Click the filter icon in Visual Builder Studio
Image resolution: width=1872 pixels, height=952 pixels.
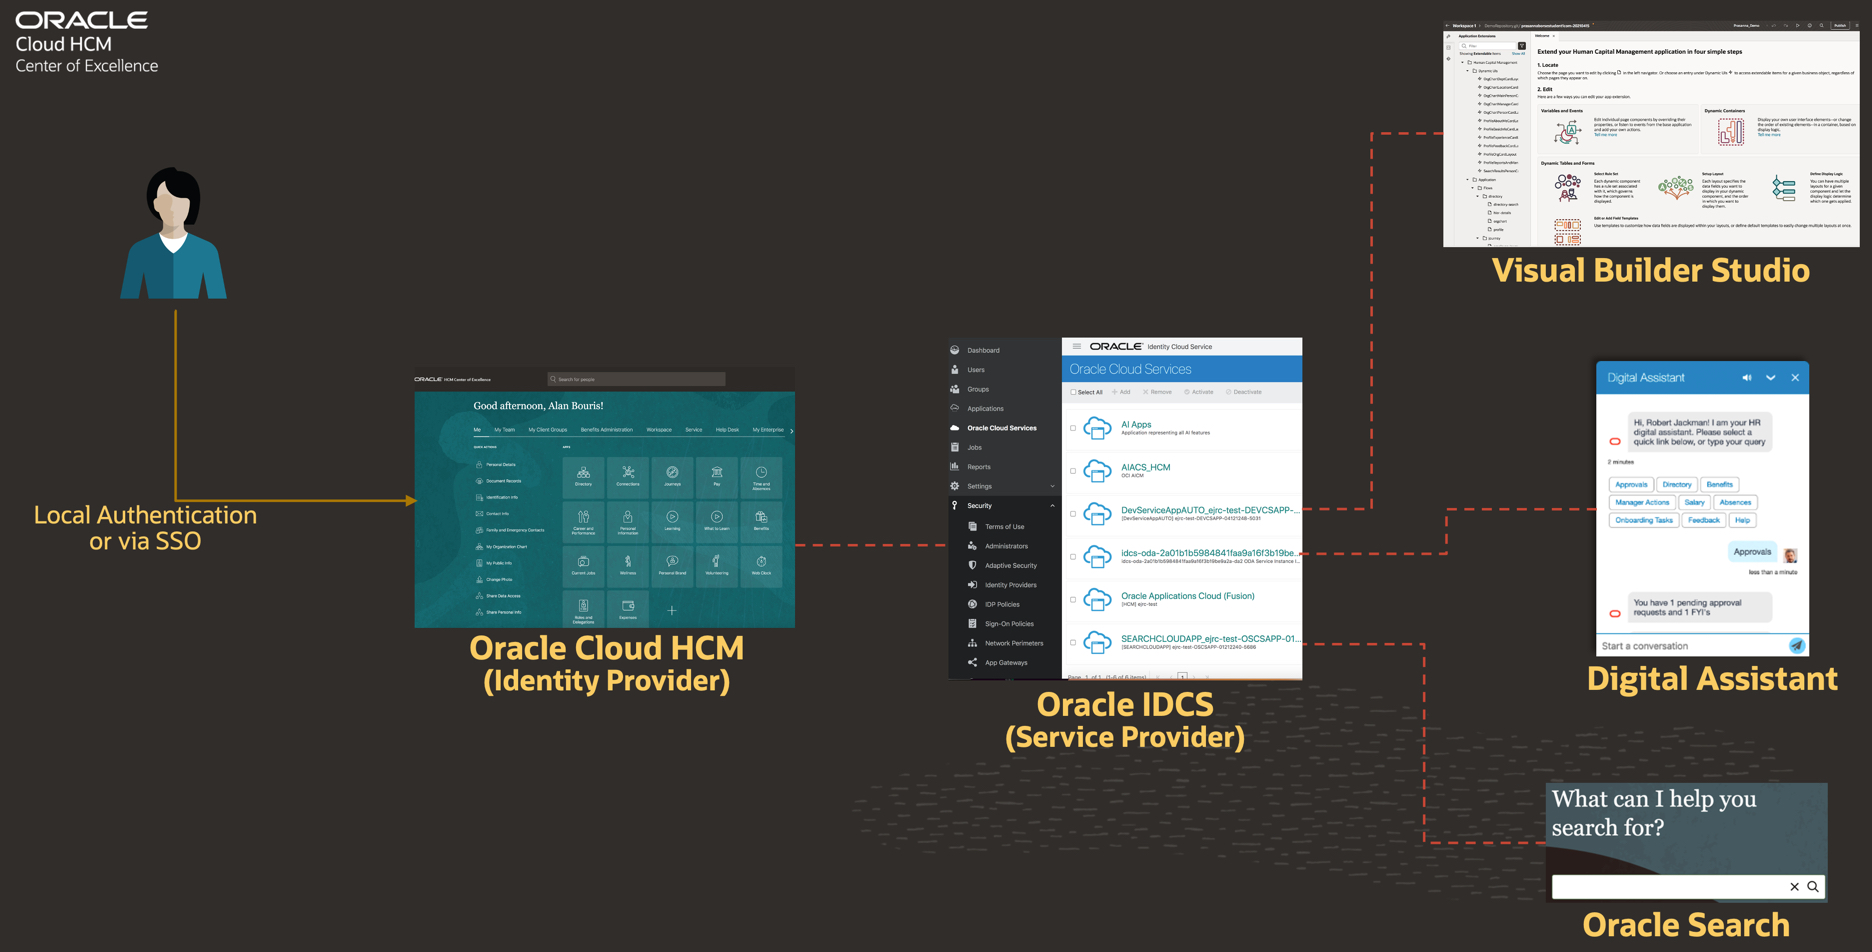(x=1522, y=46)
